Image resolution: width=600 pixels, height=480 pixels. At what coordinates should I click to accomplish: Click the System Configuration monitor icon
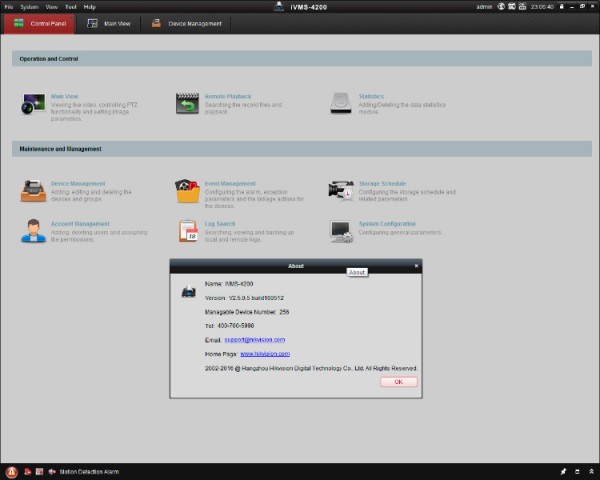coord(341,232)
